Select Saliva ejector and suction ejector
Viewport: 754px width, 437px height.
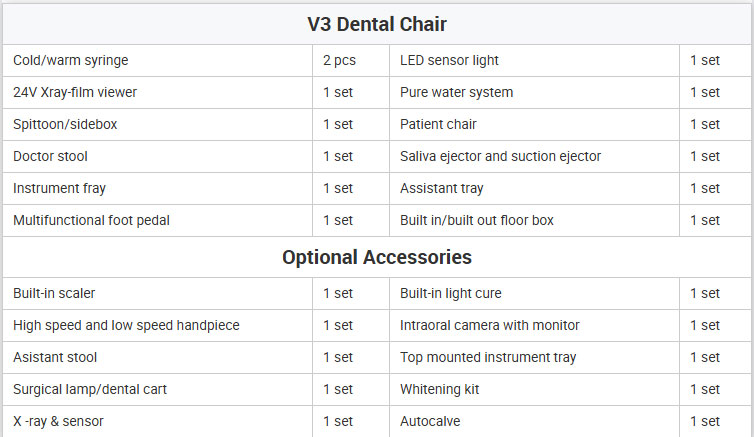pos(501,156)
